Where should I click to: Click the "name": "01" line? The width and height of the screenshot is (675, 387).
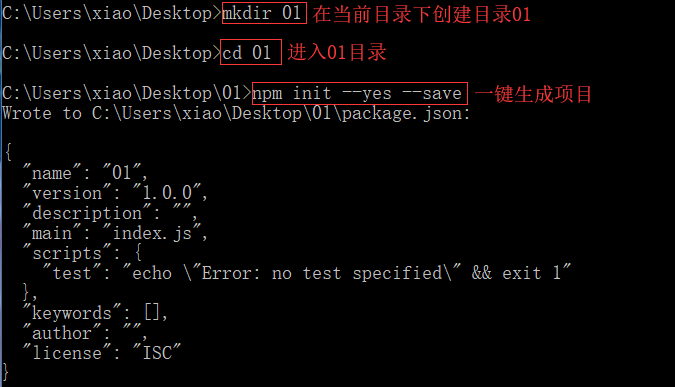point(85,173)
